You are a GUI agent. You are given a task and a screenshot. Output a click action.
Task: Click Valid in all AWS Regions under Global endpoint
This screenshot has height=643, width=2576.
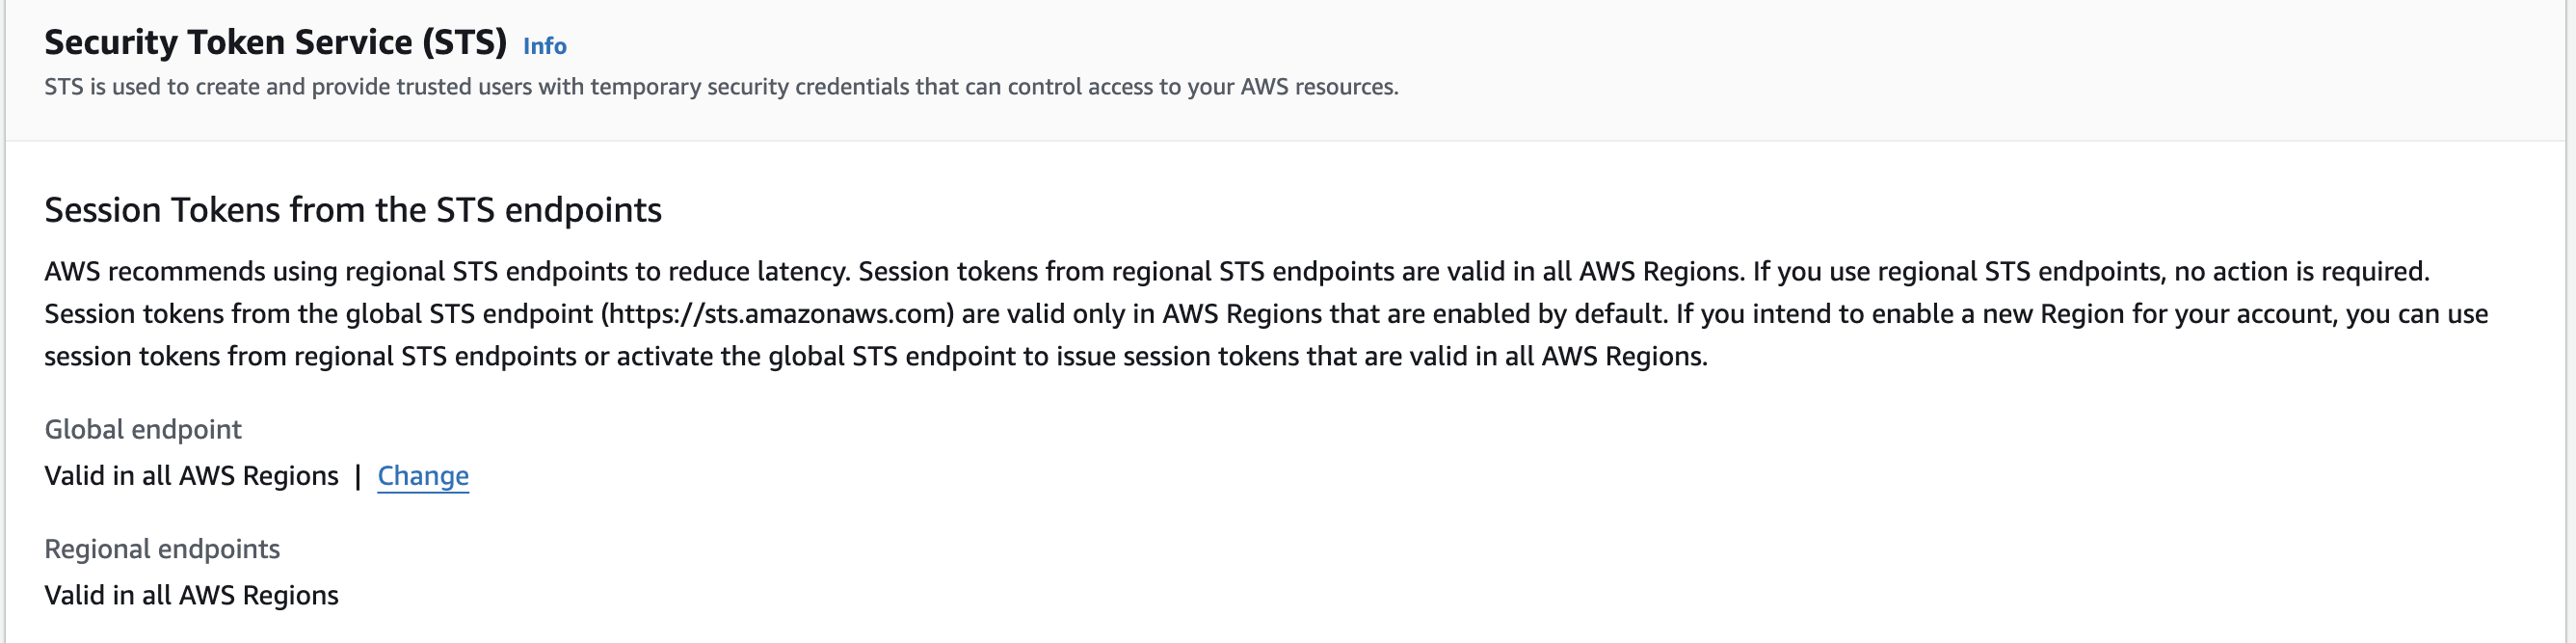click(x=191, y=476)
